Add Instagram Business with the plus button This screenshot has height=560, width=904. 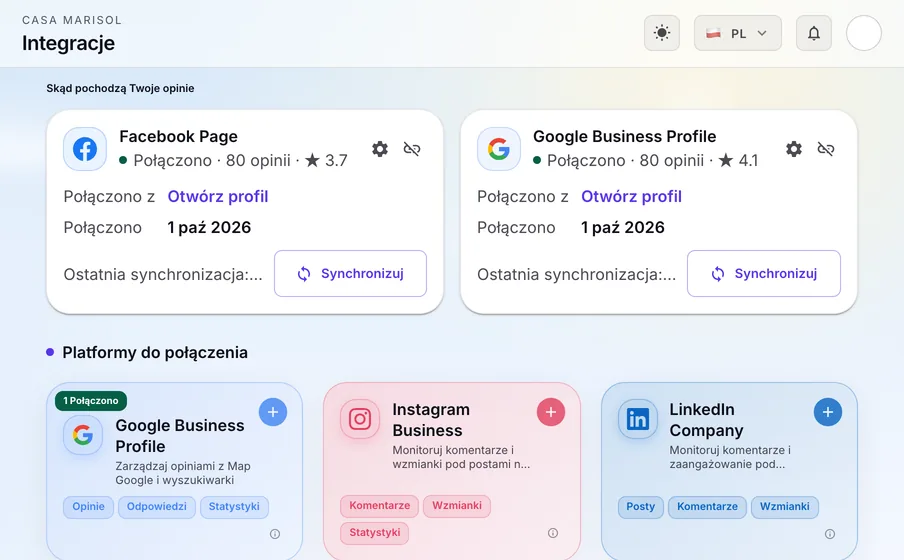tap(551, 412)
